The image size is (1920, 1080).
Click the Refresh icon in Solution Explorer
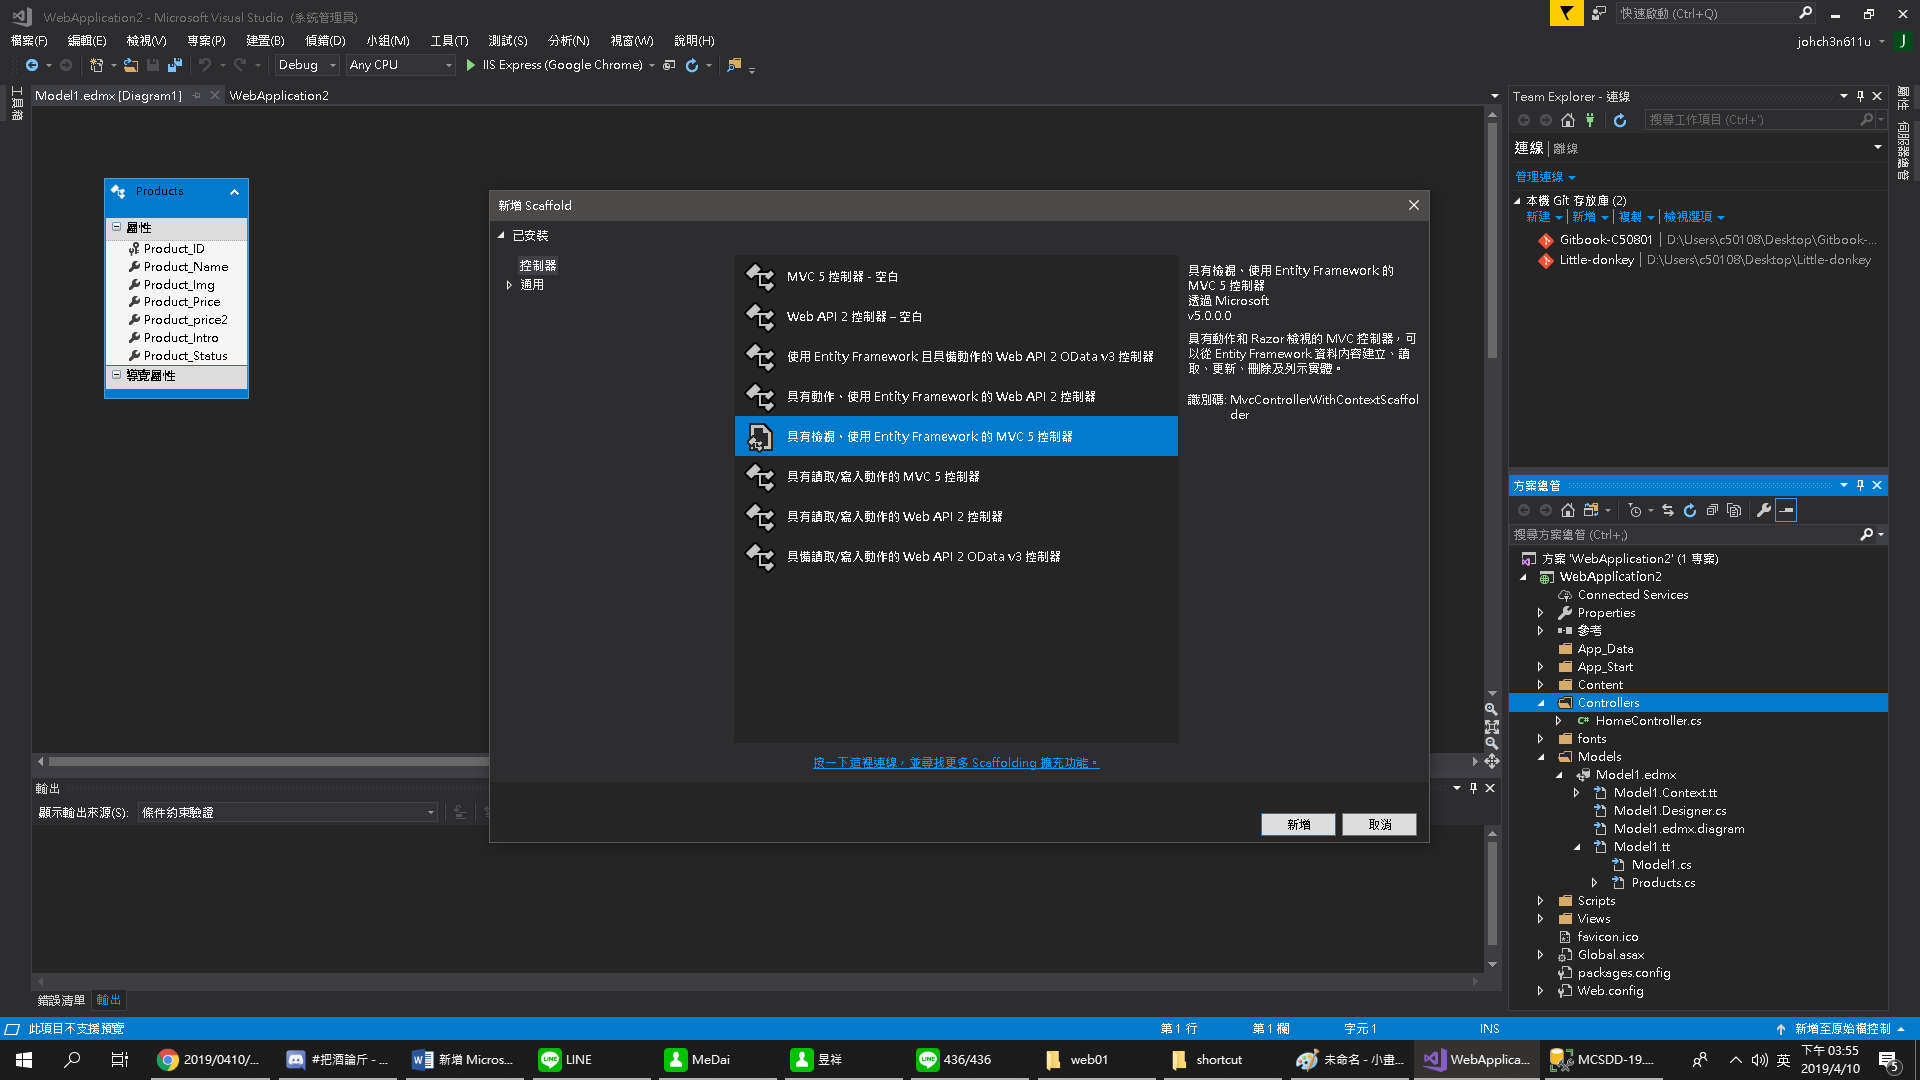[x=1690, y=510]
